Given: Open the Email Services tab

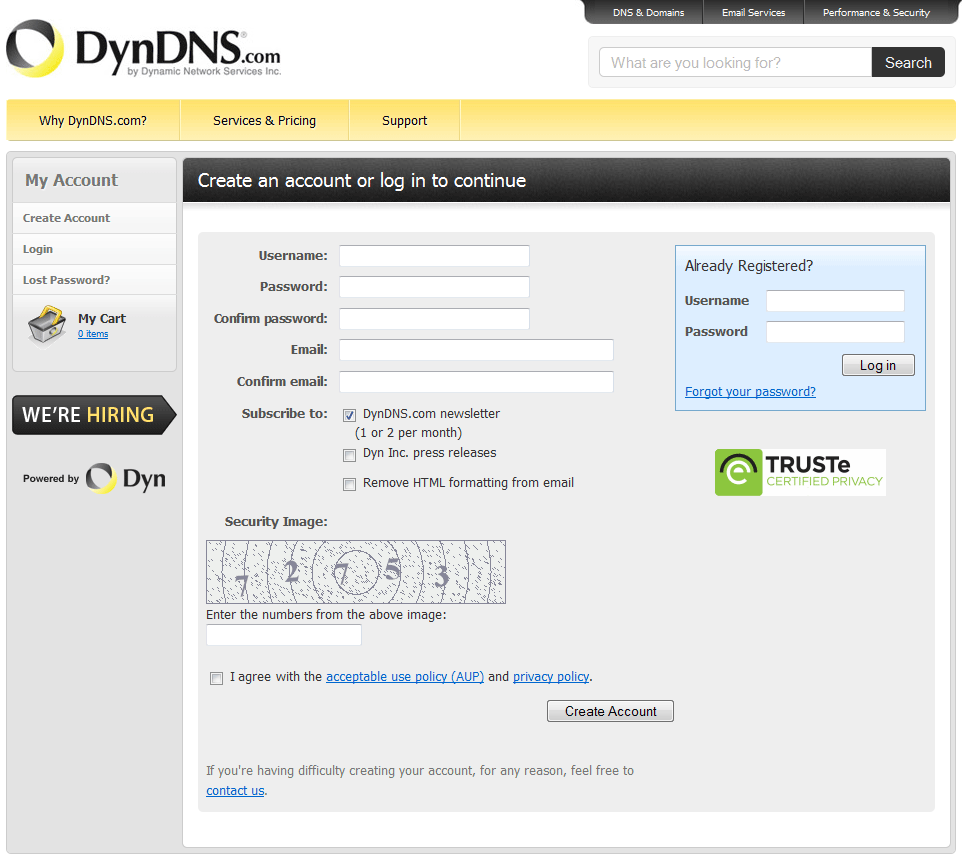Looking at the screenshot, I should [753, 13].
